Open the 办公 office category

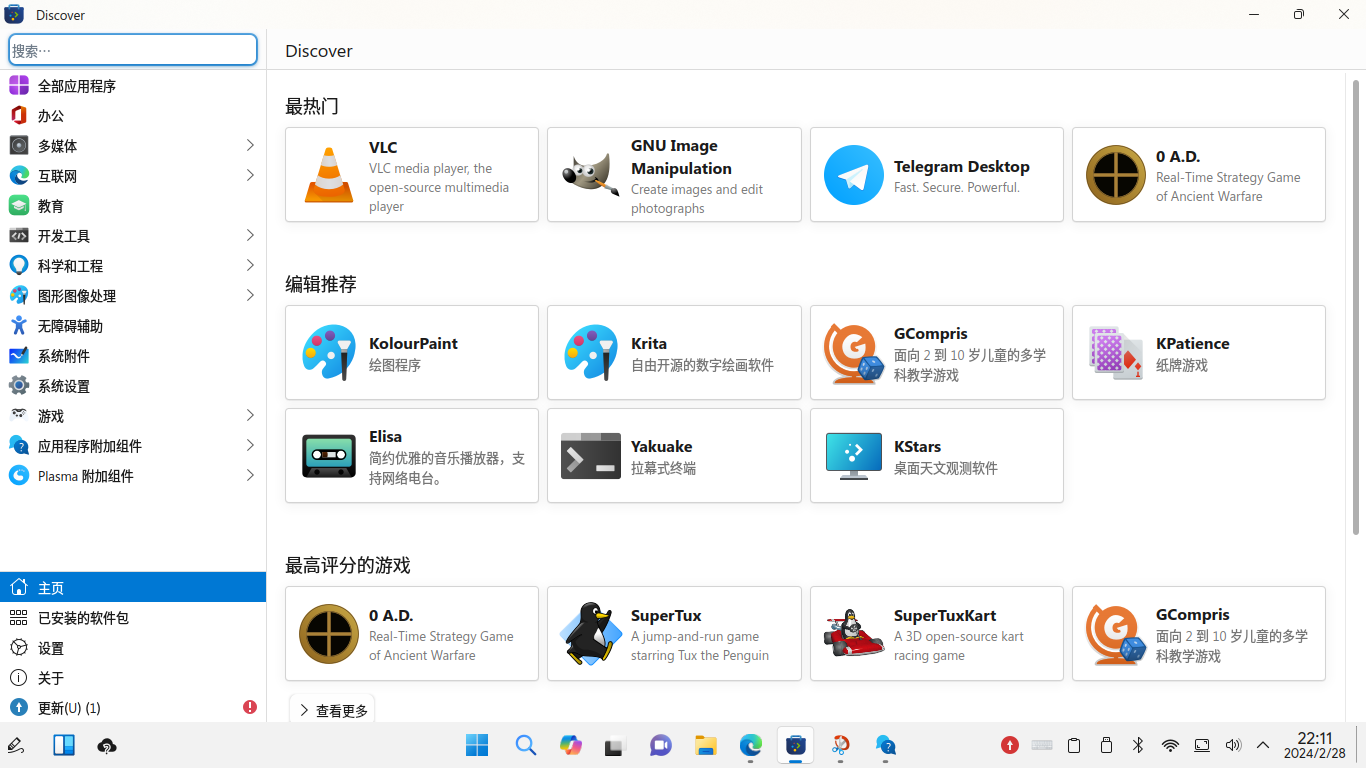point(133,116)
